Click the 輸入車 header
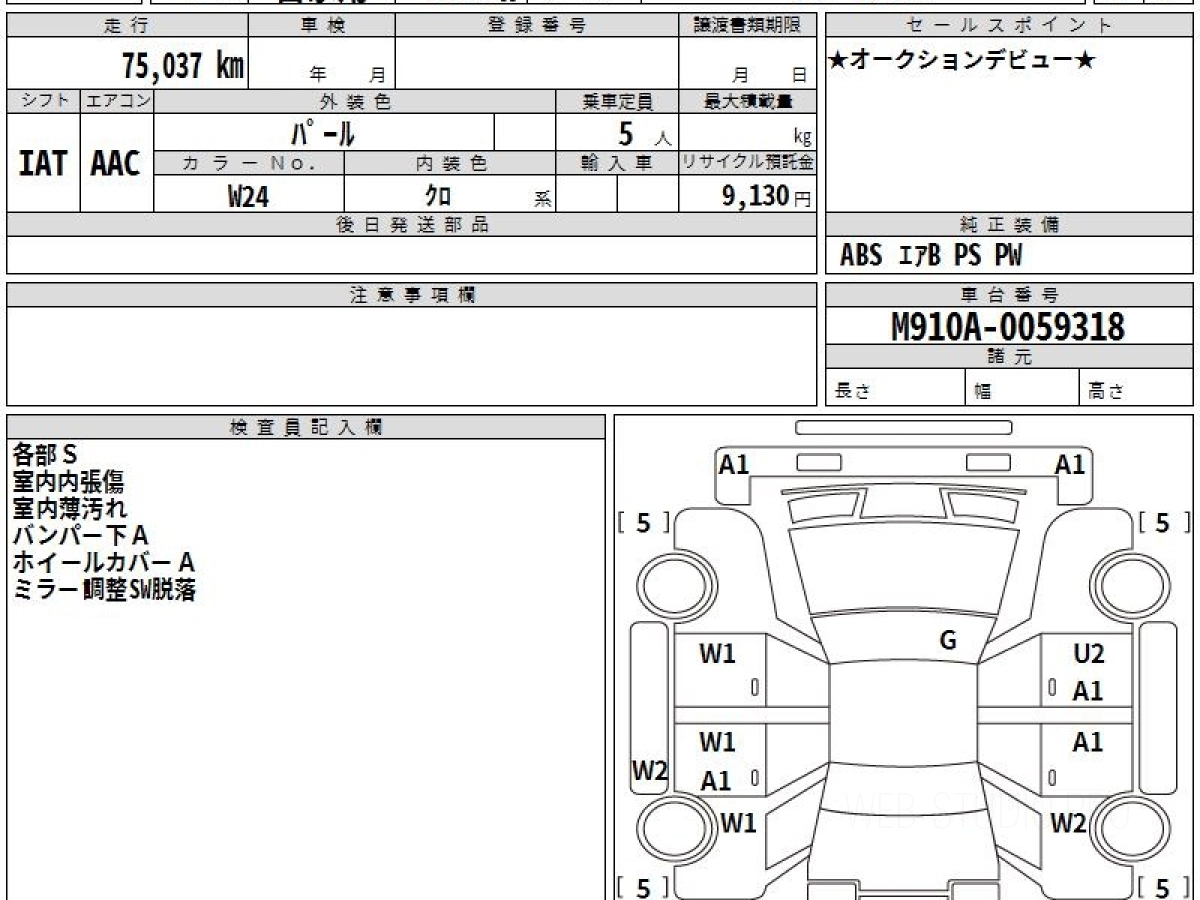Image resolution: width=1200 pixels, height=900 pixels. [617, 163]
